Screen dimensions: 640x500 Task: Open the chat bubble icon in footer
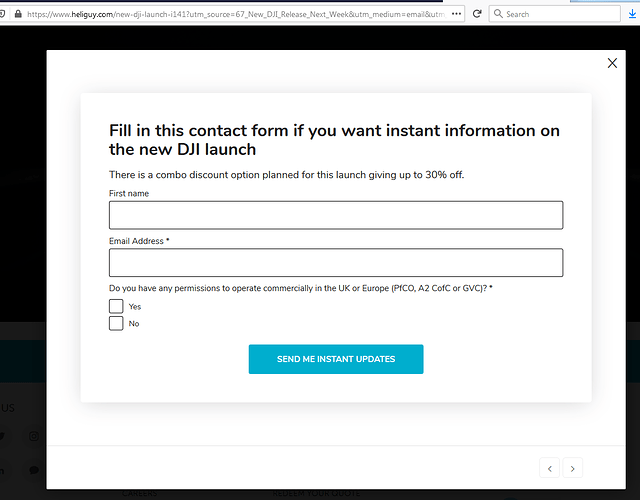click(x=34, y=470)
